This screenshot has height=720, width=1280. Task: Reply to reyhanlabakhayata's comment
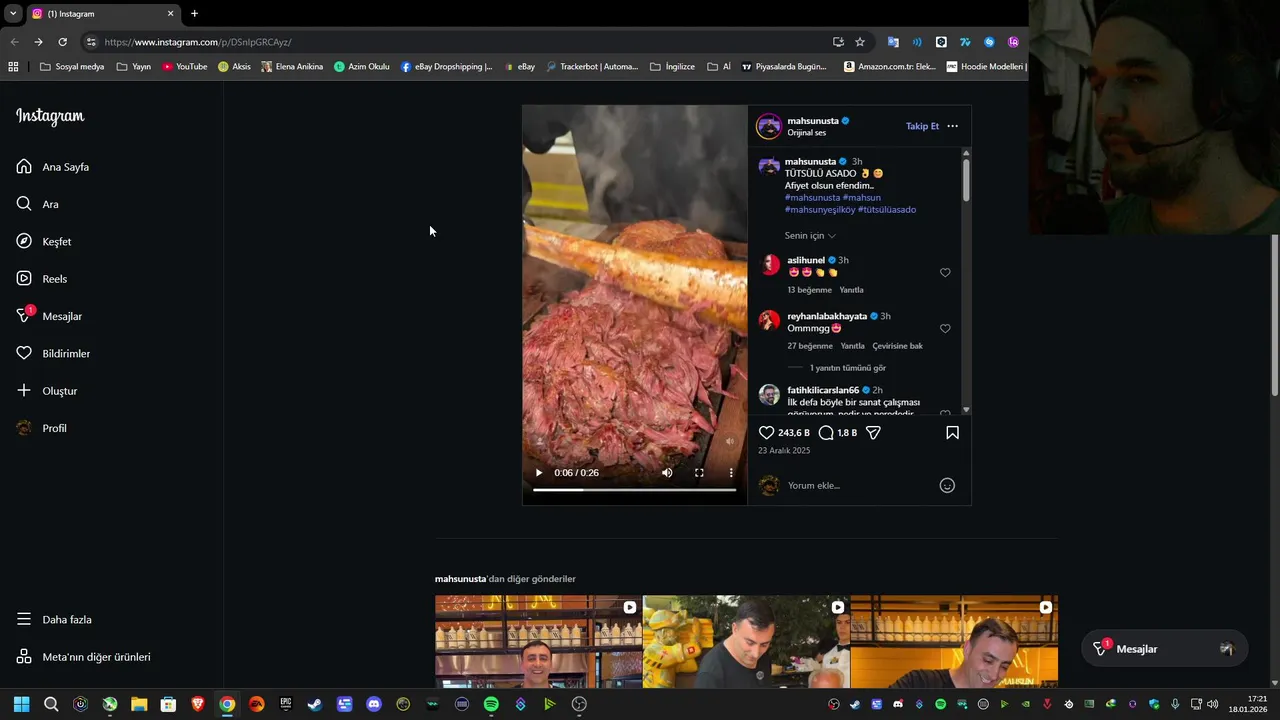[853, 346]
